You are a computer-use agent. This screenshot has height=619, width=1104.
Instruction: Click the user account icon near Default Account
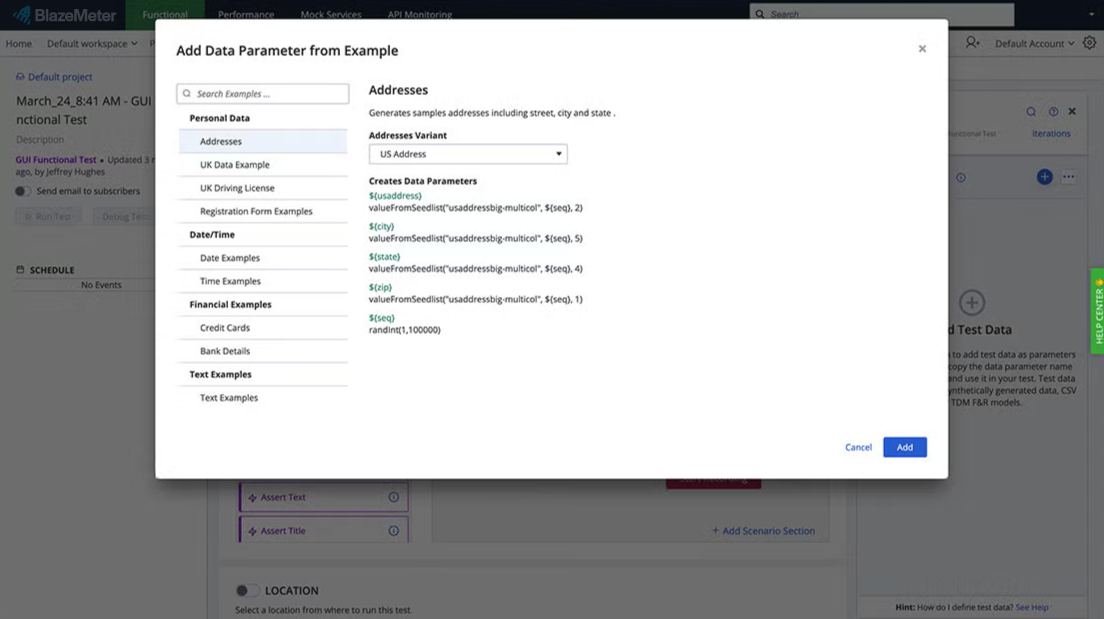click(970, 43)
